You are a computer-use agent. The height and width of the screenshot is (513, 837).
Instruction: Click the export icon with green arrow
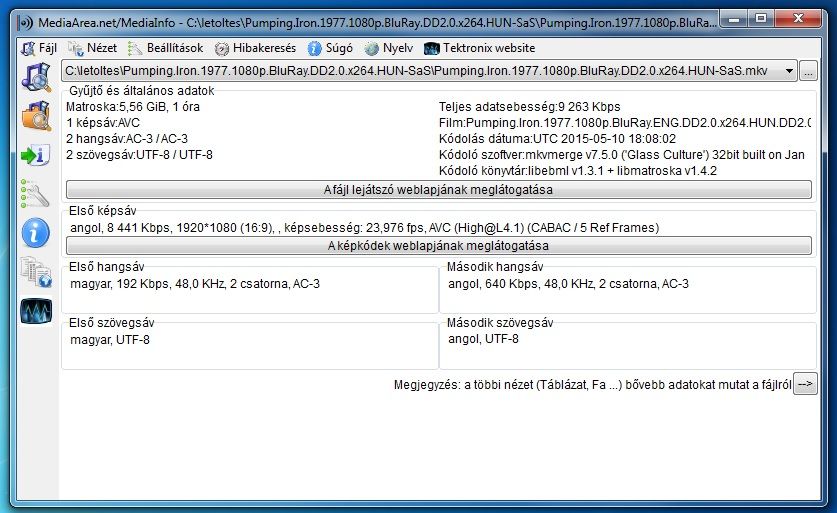(36, 155)
